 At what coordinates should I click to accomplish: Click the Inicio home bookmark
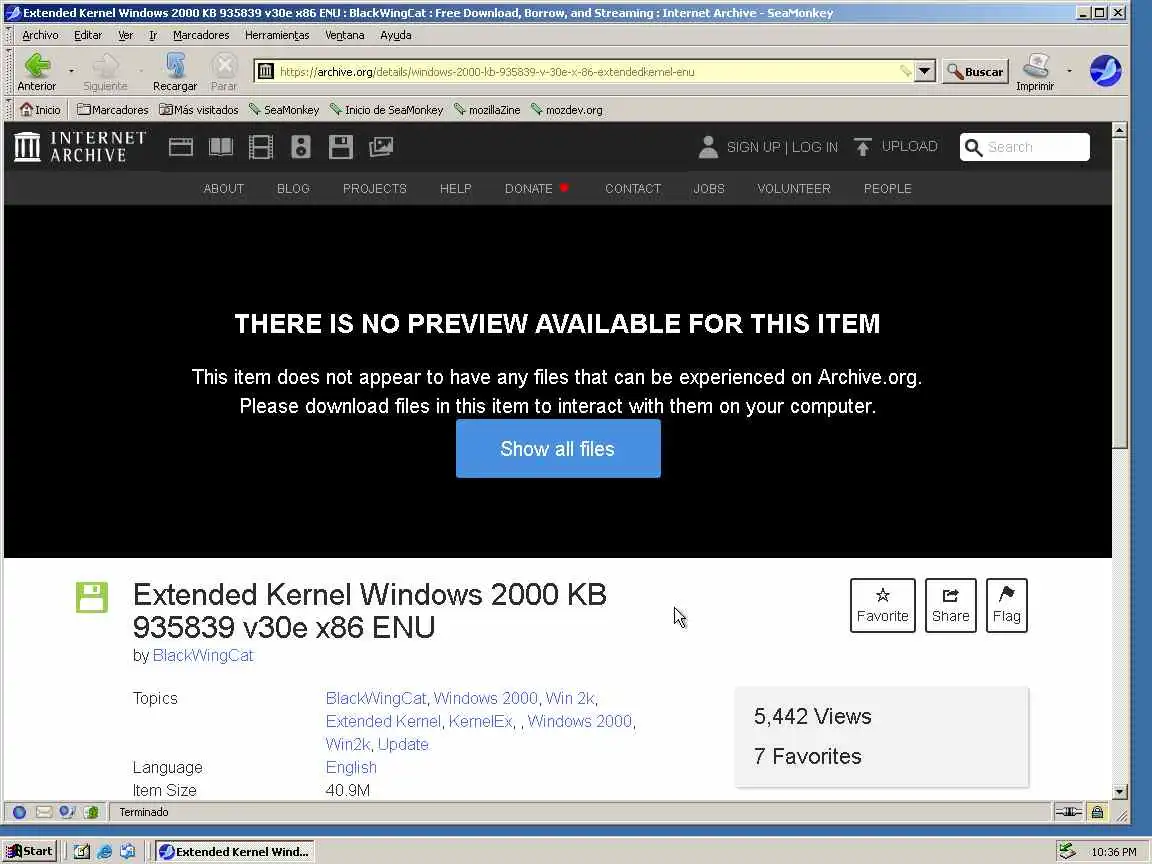click(40, 109)
